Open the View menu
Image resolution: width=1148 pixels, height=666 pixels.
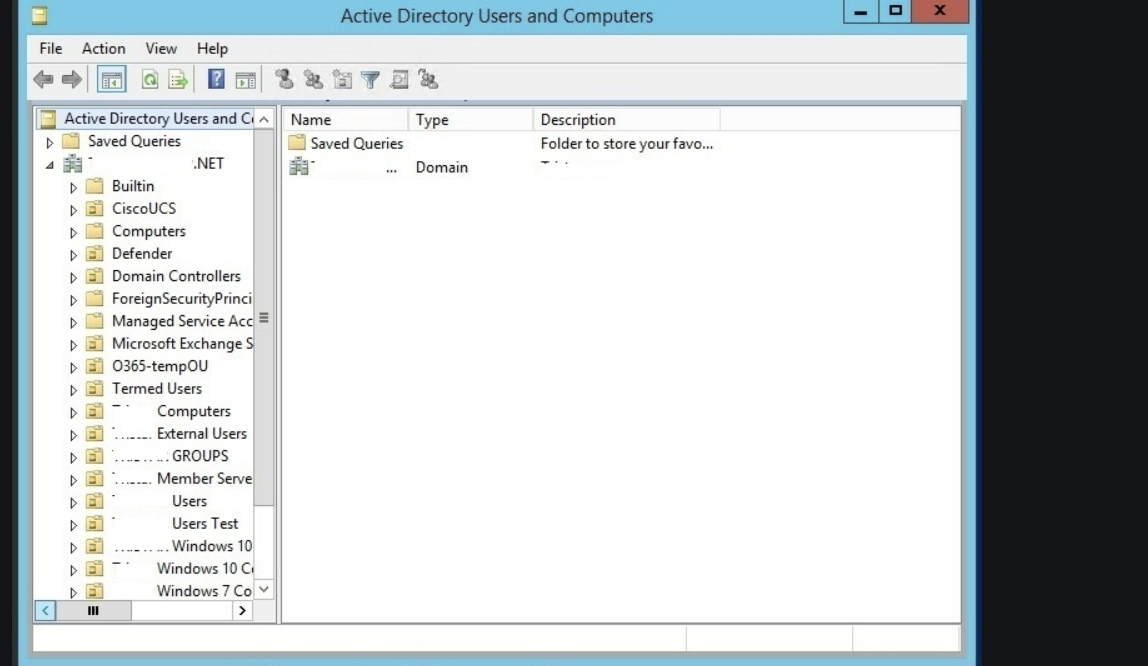(161, 48)
